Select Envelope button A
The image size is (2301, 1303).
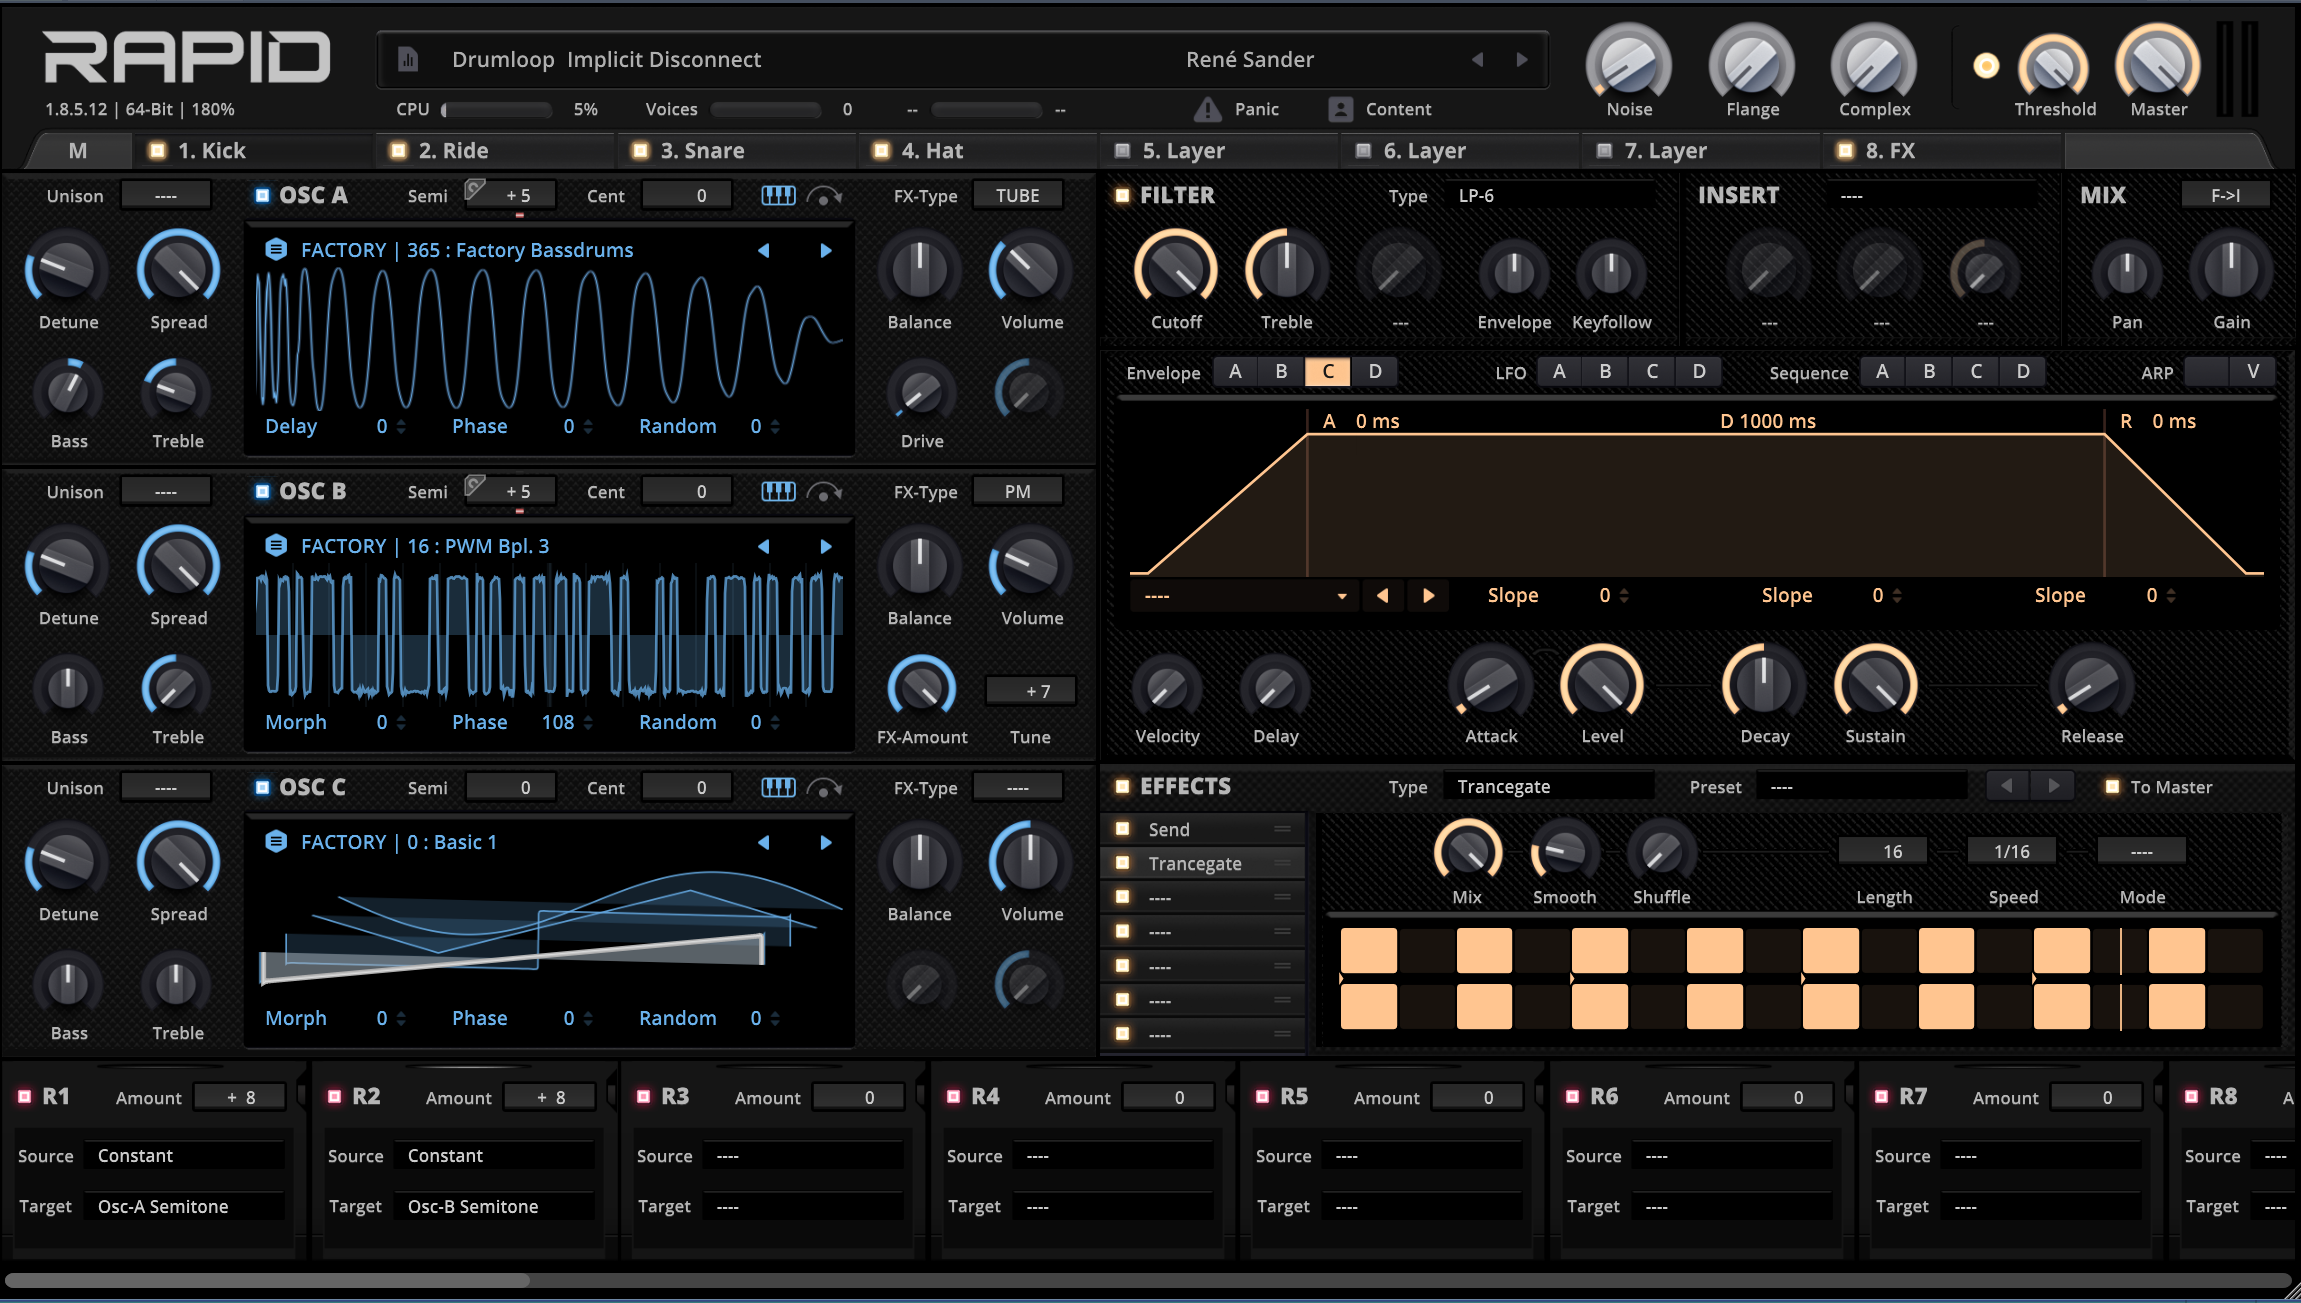click(x=1236, y=372)
